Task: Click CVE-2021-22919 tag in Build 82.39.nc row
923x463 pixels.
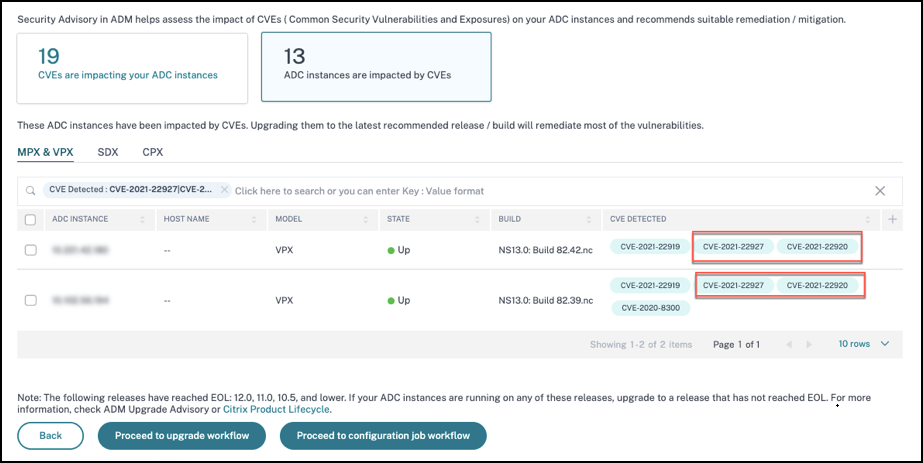Action: [650, 285]
